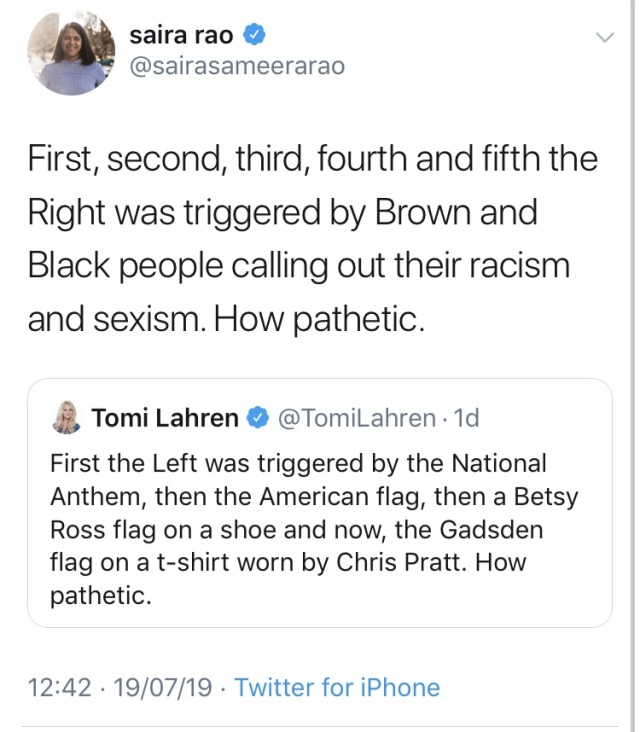Click verified badge beside saira rao
Viewport: 640px width, 732px height.
tap(256, 37)
